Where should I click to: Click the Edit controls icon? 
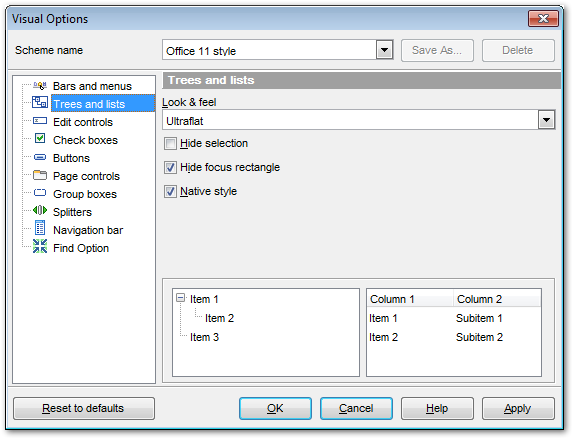click(40, 121)
